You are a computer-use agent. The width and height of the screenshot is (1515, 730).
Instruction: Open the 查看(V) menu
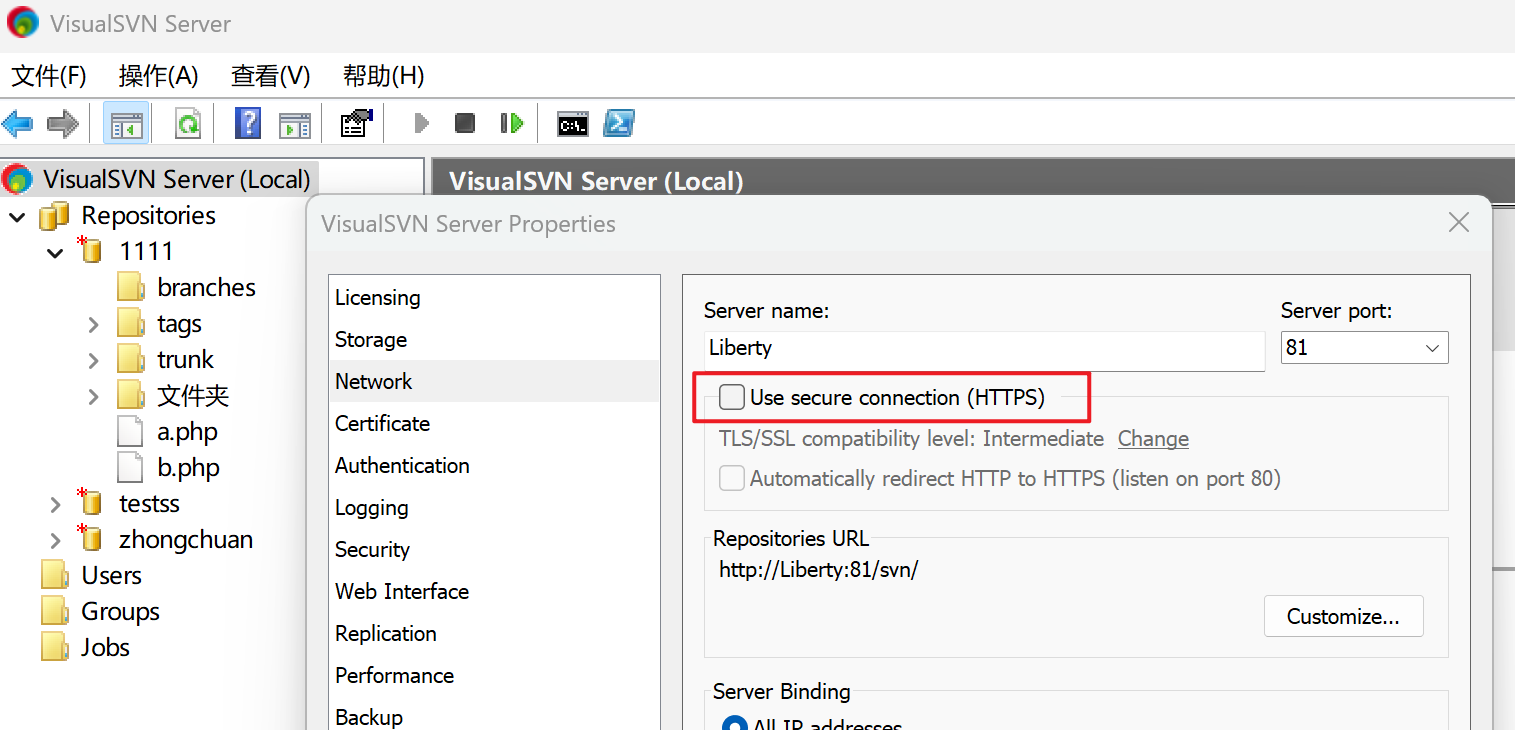(x=270, y=76)
